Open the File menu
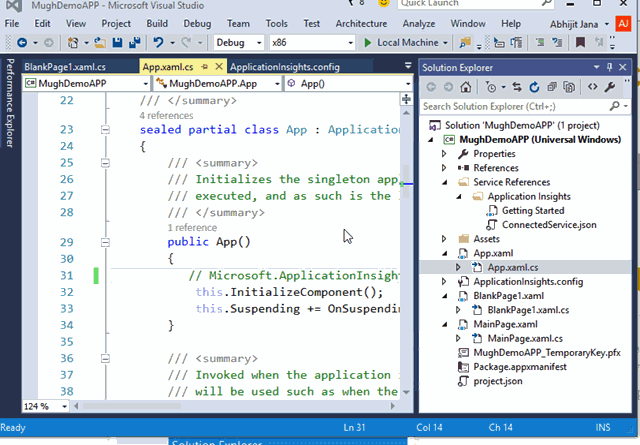 12,24
